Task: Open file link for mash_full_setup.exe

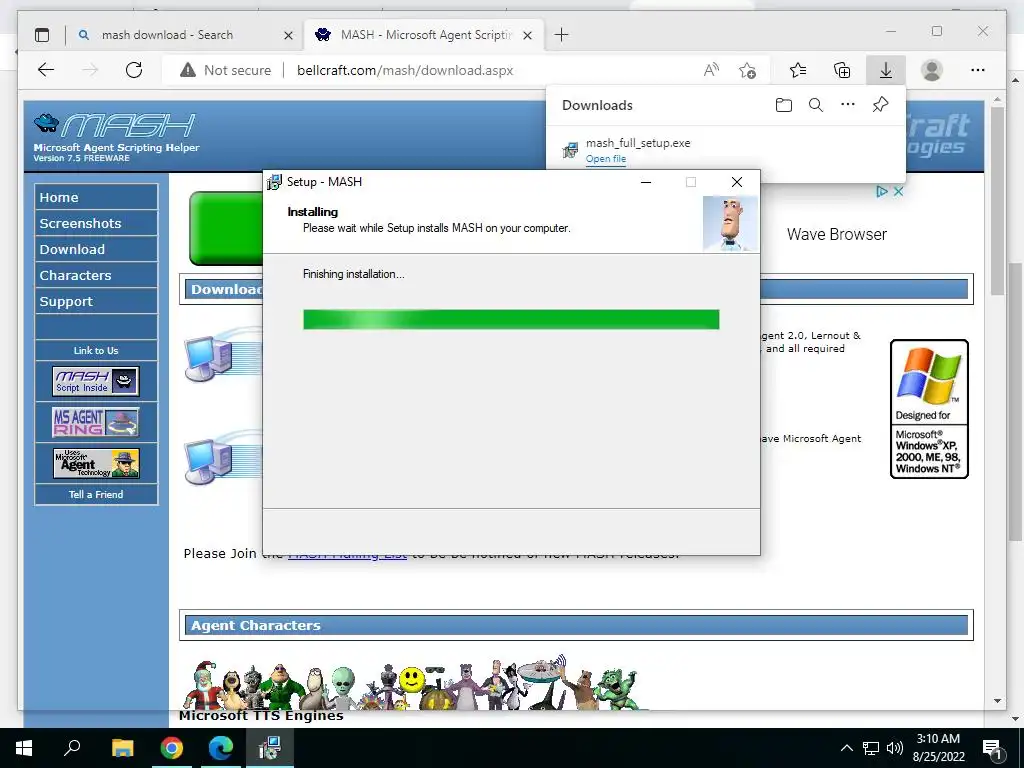Action: coord(605,159)
